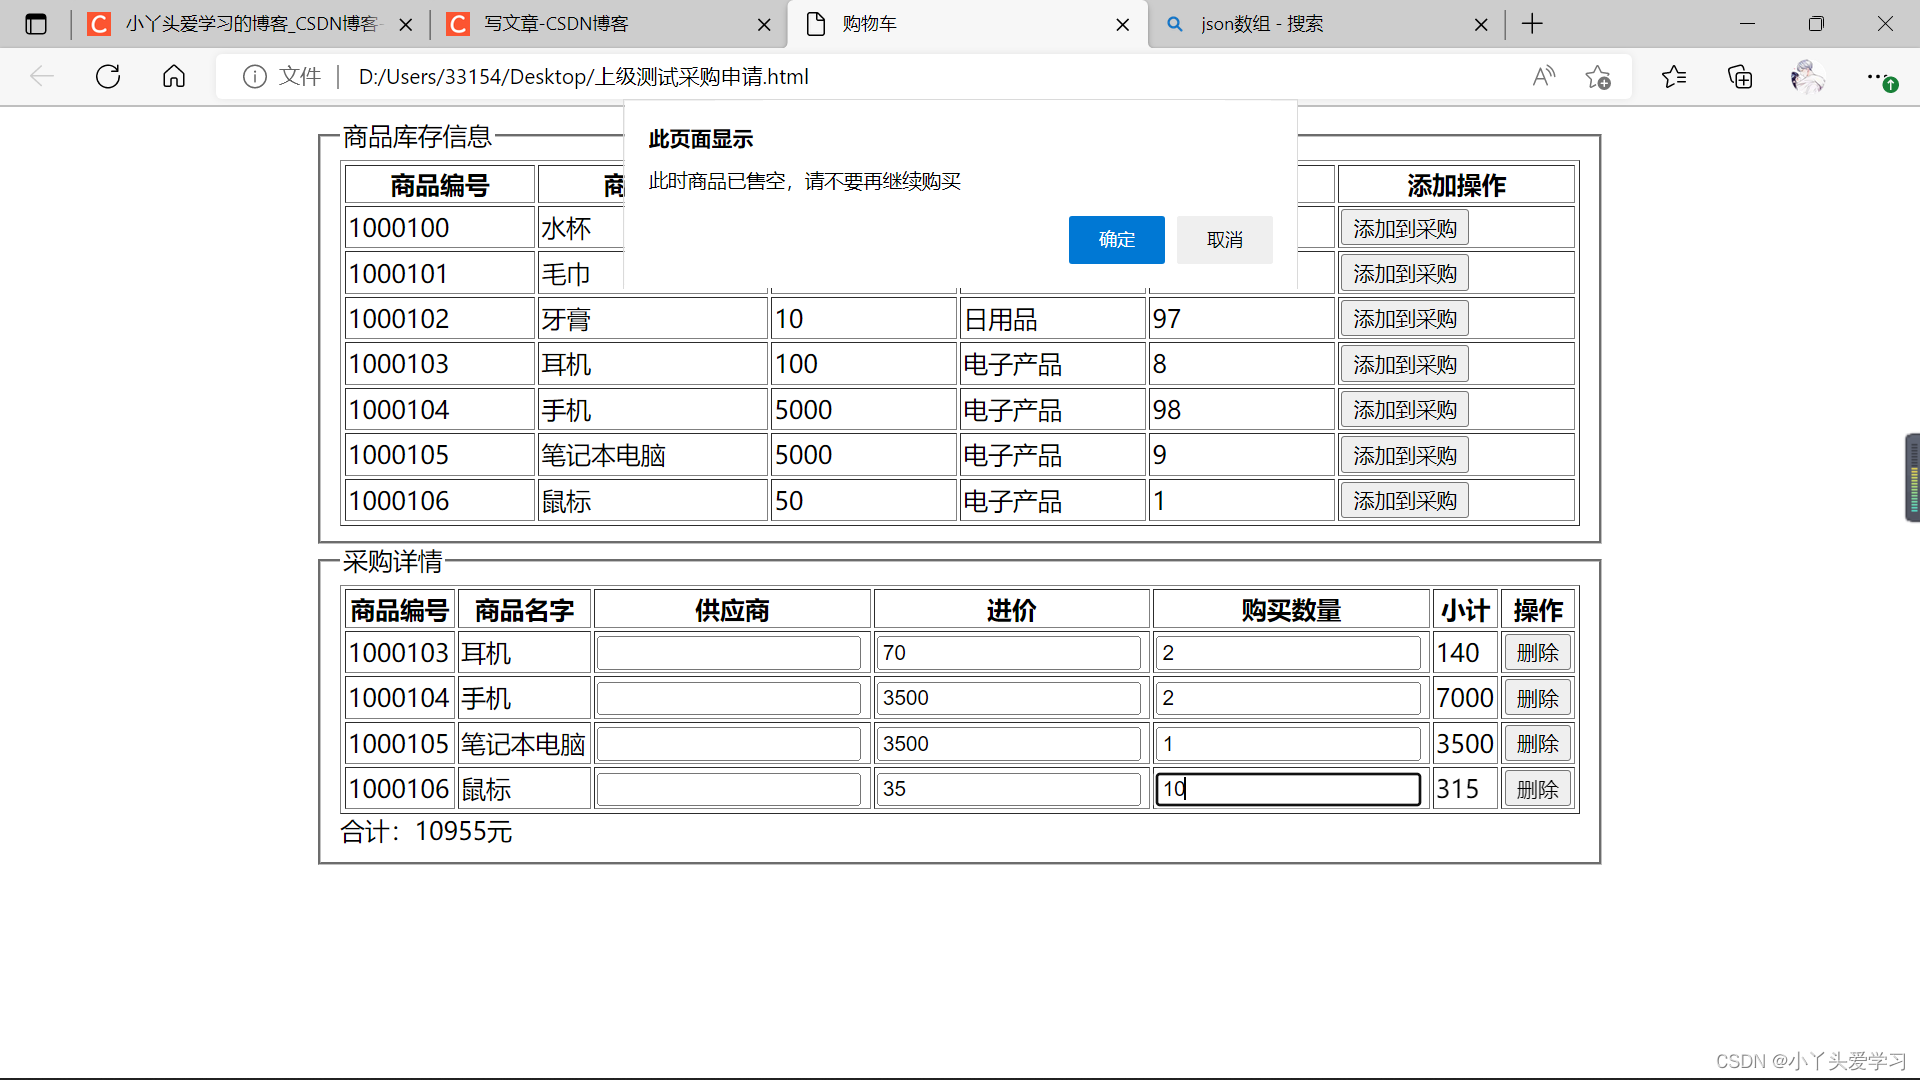Click 手机 purchase price field
Screen dimensions: 1920x1080
tap(1009, 698)
